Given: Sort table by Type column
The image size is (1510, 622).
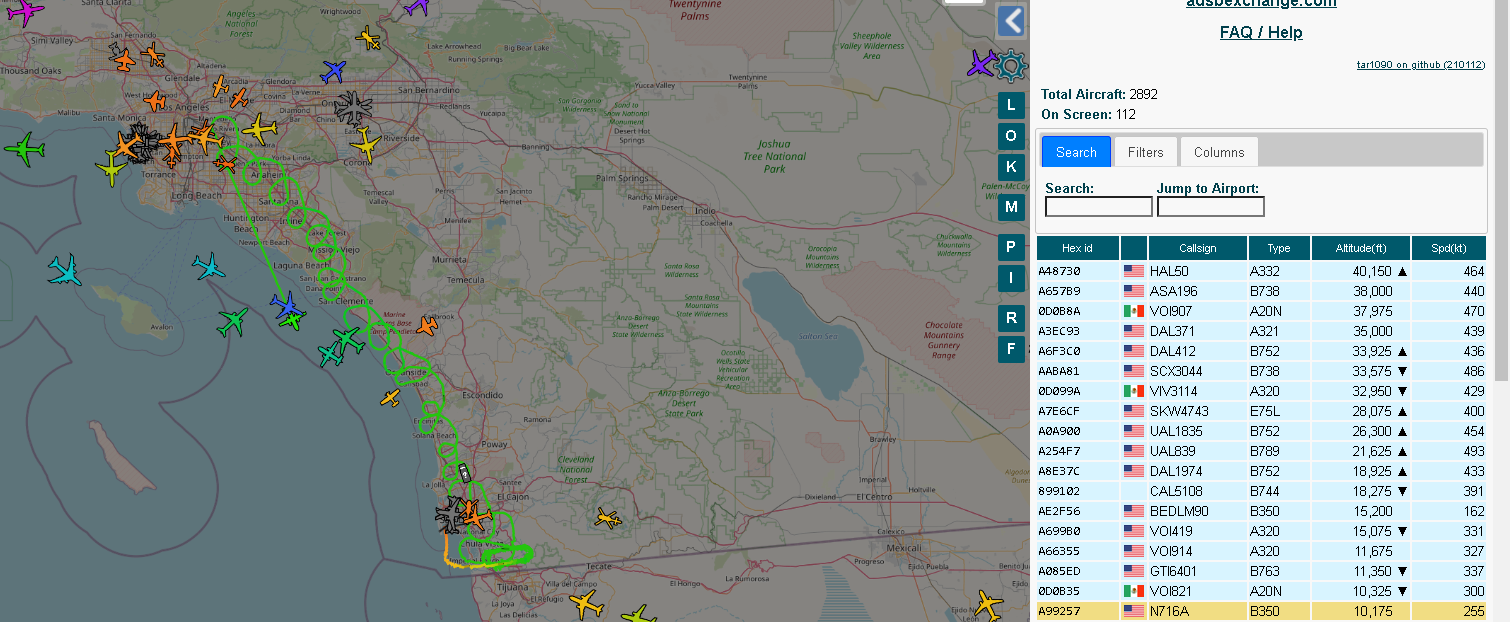Looking at the screenshot, I should coord(1278,248).
